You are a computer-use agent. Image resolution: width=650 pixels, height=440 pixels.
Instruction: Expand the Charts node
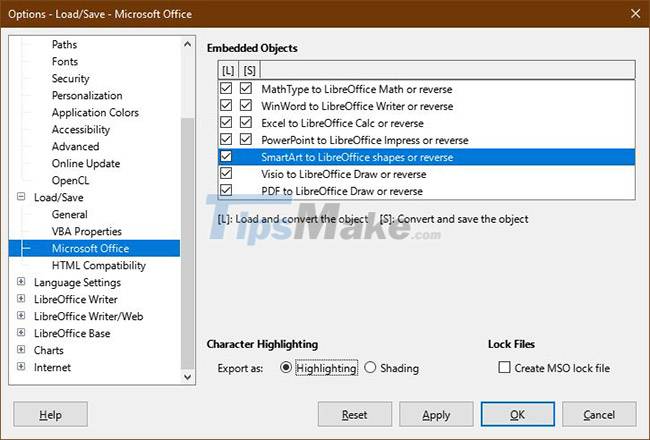[21, 350]
